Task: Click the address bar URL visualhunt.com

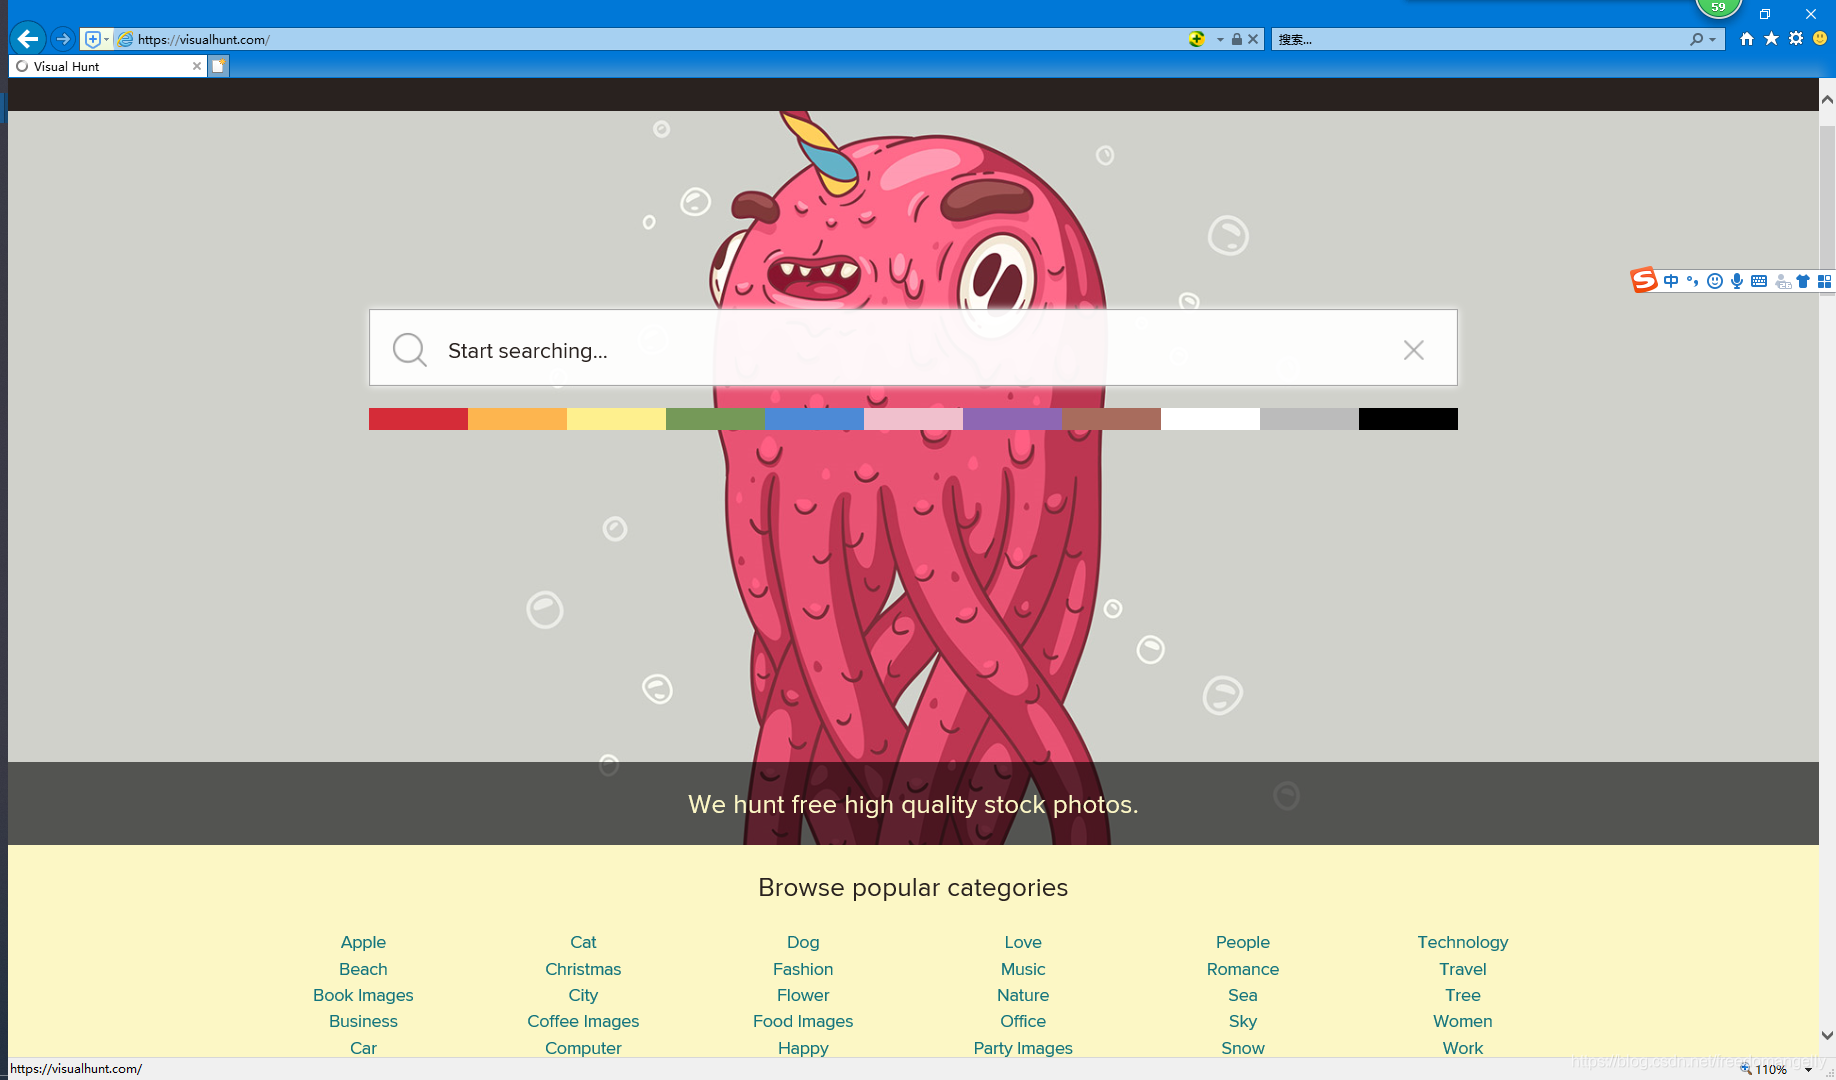Action: click(204, 39)
